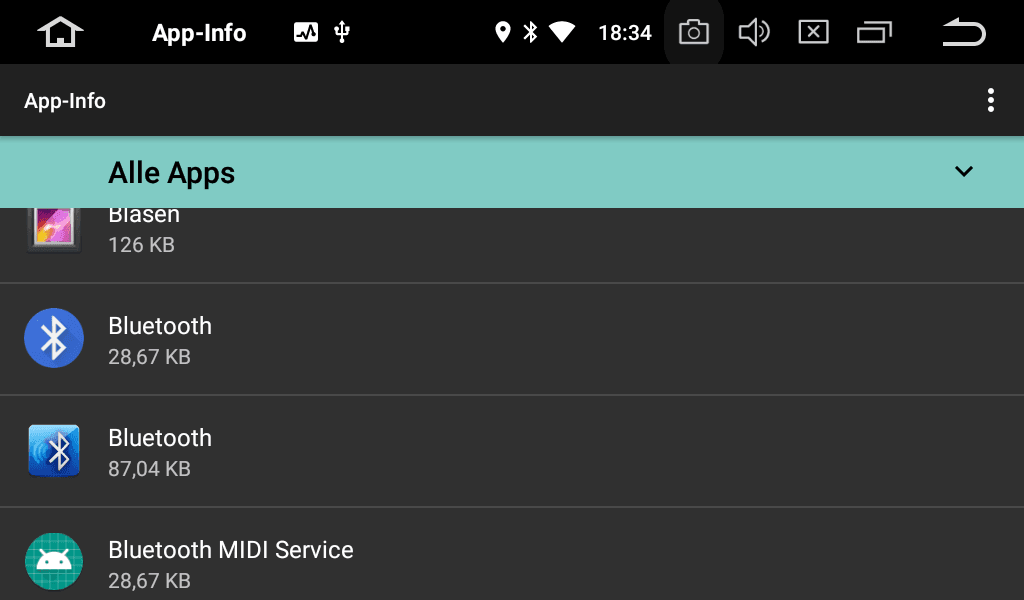Open the Blasen 126 KB app entry
The height and width of the screenshot is (600, 1024).
[x=512, y=245]
